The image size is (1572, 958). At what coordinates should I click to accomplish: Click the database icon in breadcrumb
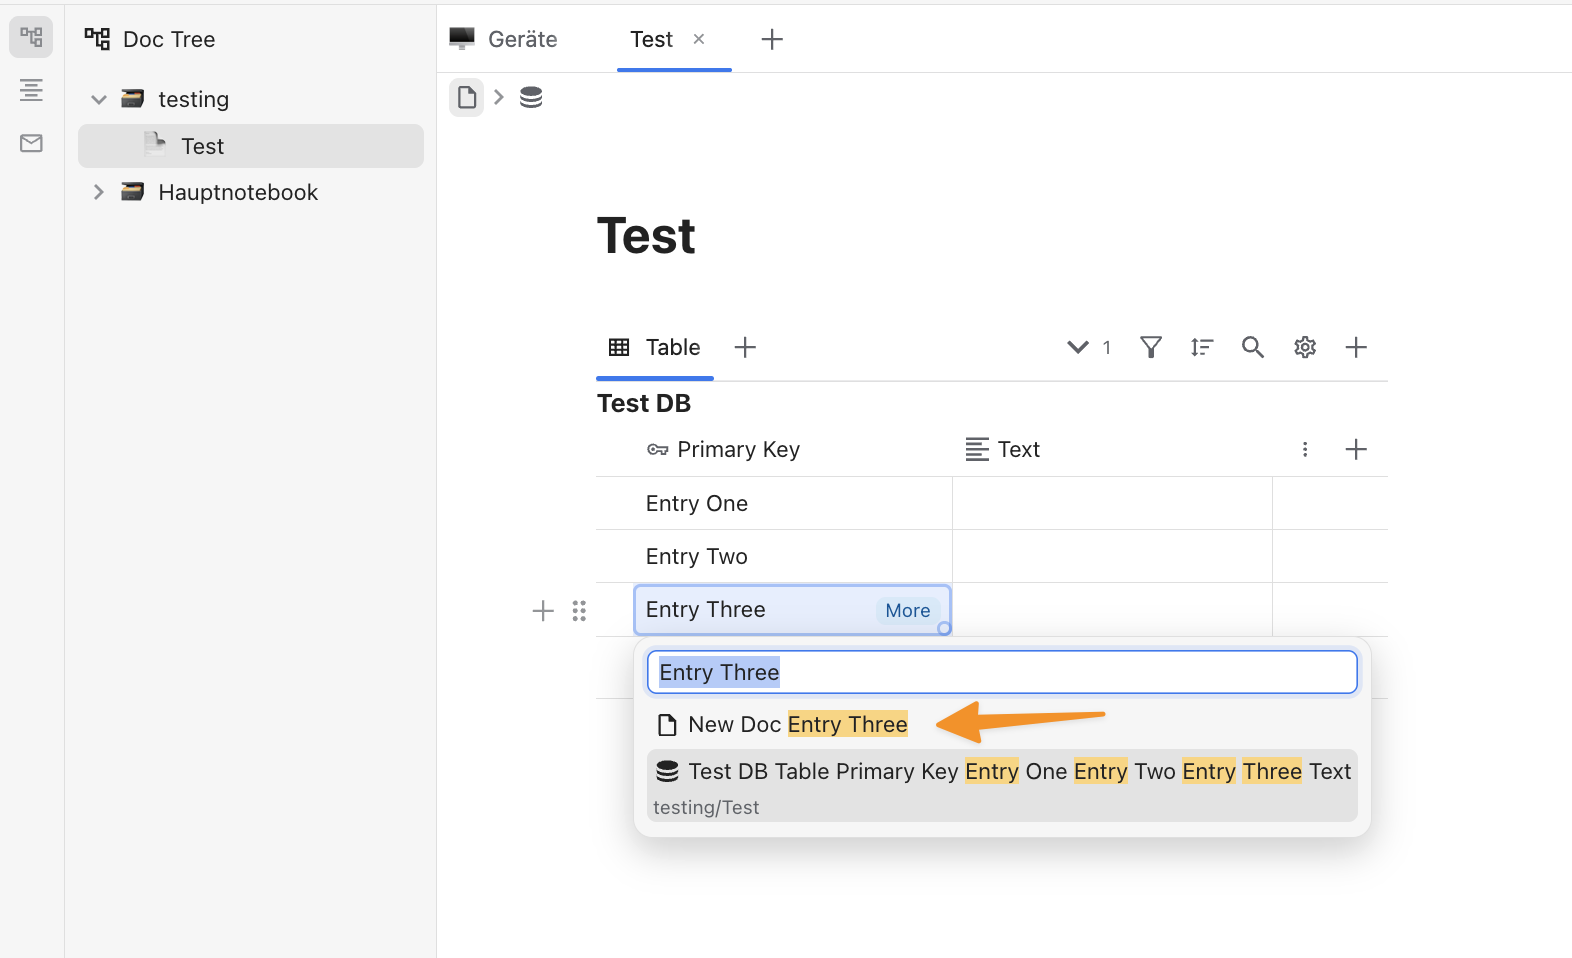(x=531, y=97)
